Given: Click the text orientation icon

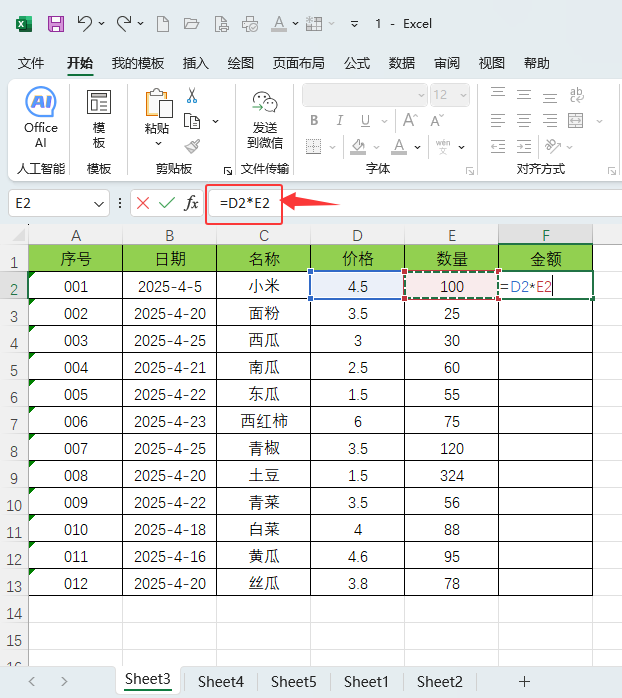Looking at the screenshot, I should coord(553,146).
